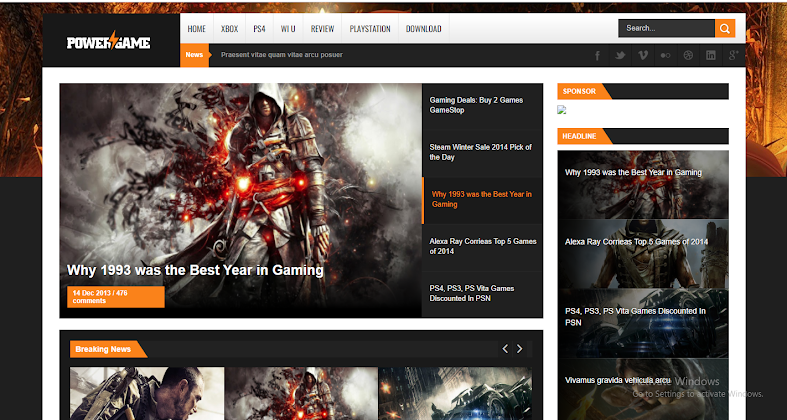Image resolution: width=787 pixels, height=420 pixels.
Task: Open the PLAYSTATION menu item
Action: (370, 29)
